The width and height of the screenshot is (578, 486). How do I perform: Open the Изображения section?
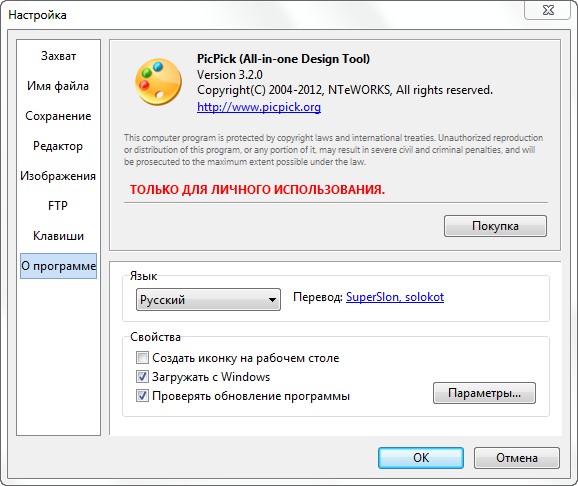click(58, 176)
